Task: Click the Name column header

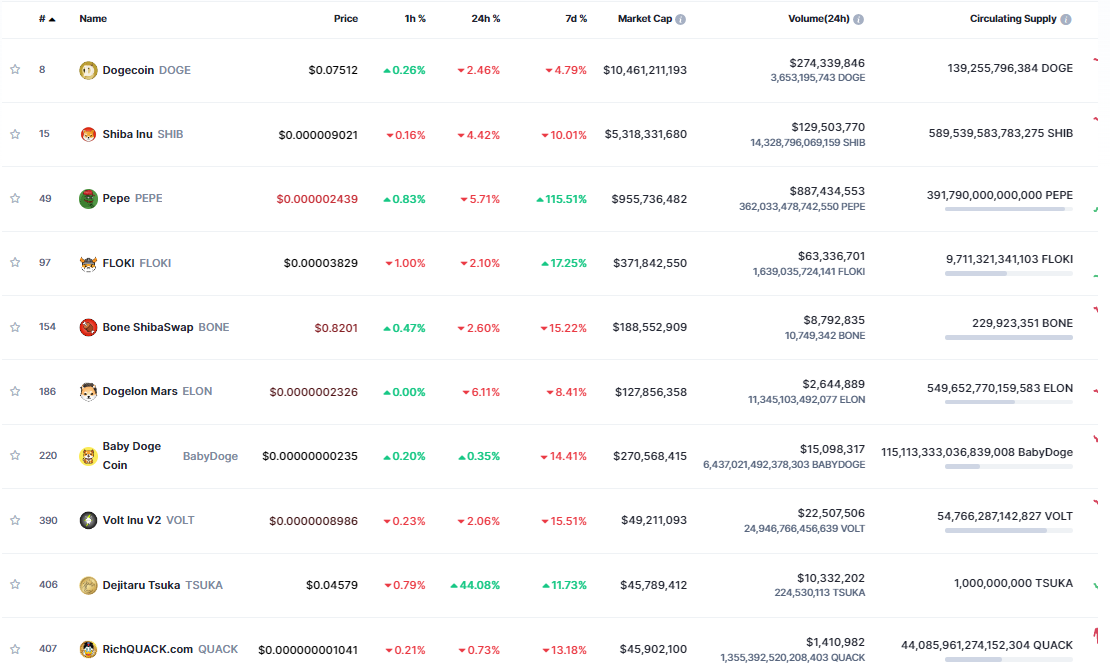Action: (93, 19)
